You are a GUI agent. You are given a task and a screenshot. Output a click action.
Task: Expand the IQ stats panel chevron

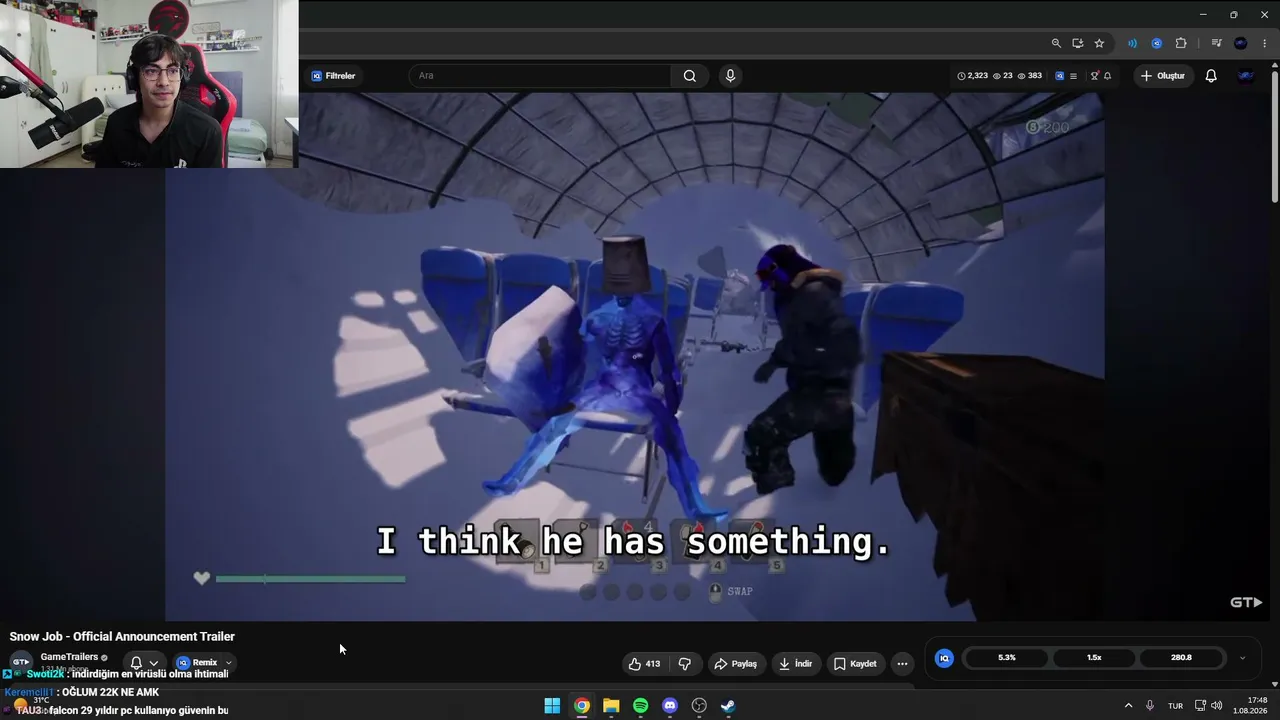point(1242,658)
